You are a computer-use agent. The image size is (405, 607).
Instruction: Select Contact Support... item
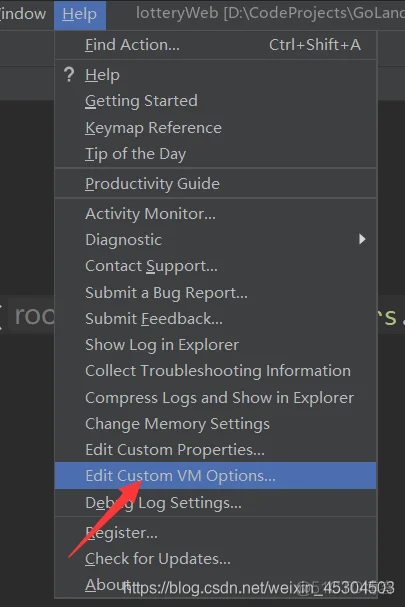point(215,266)
